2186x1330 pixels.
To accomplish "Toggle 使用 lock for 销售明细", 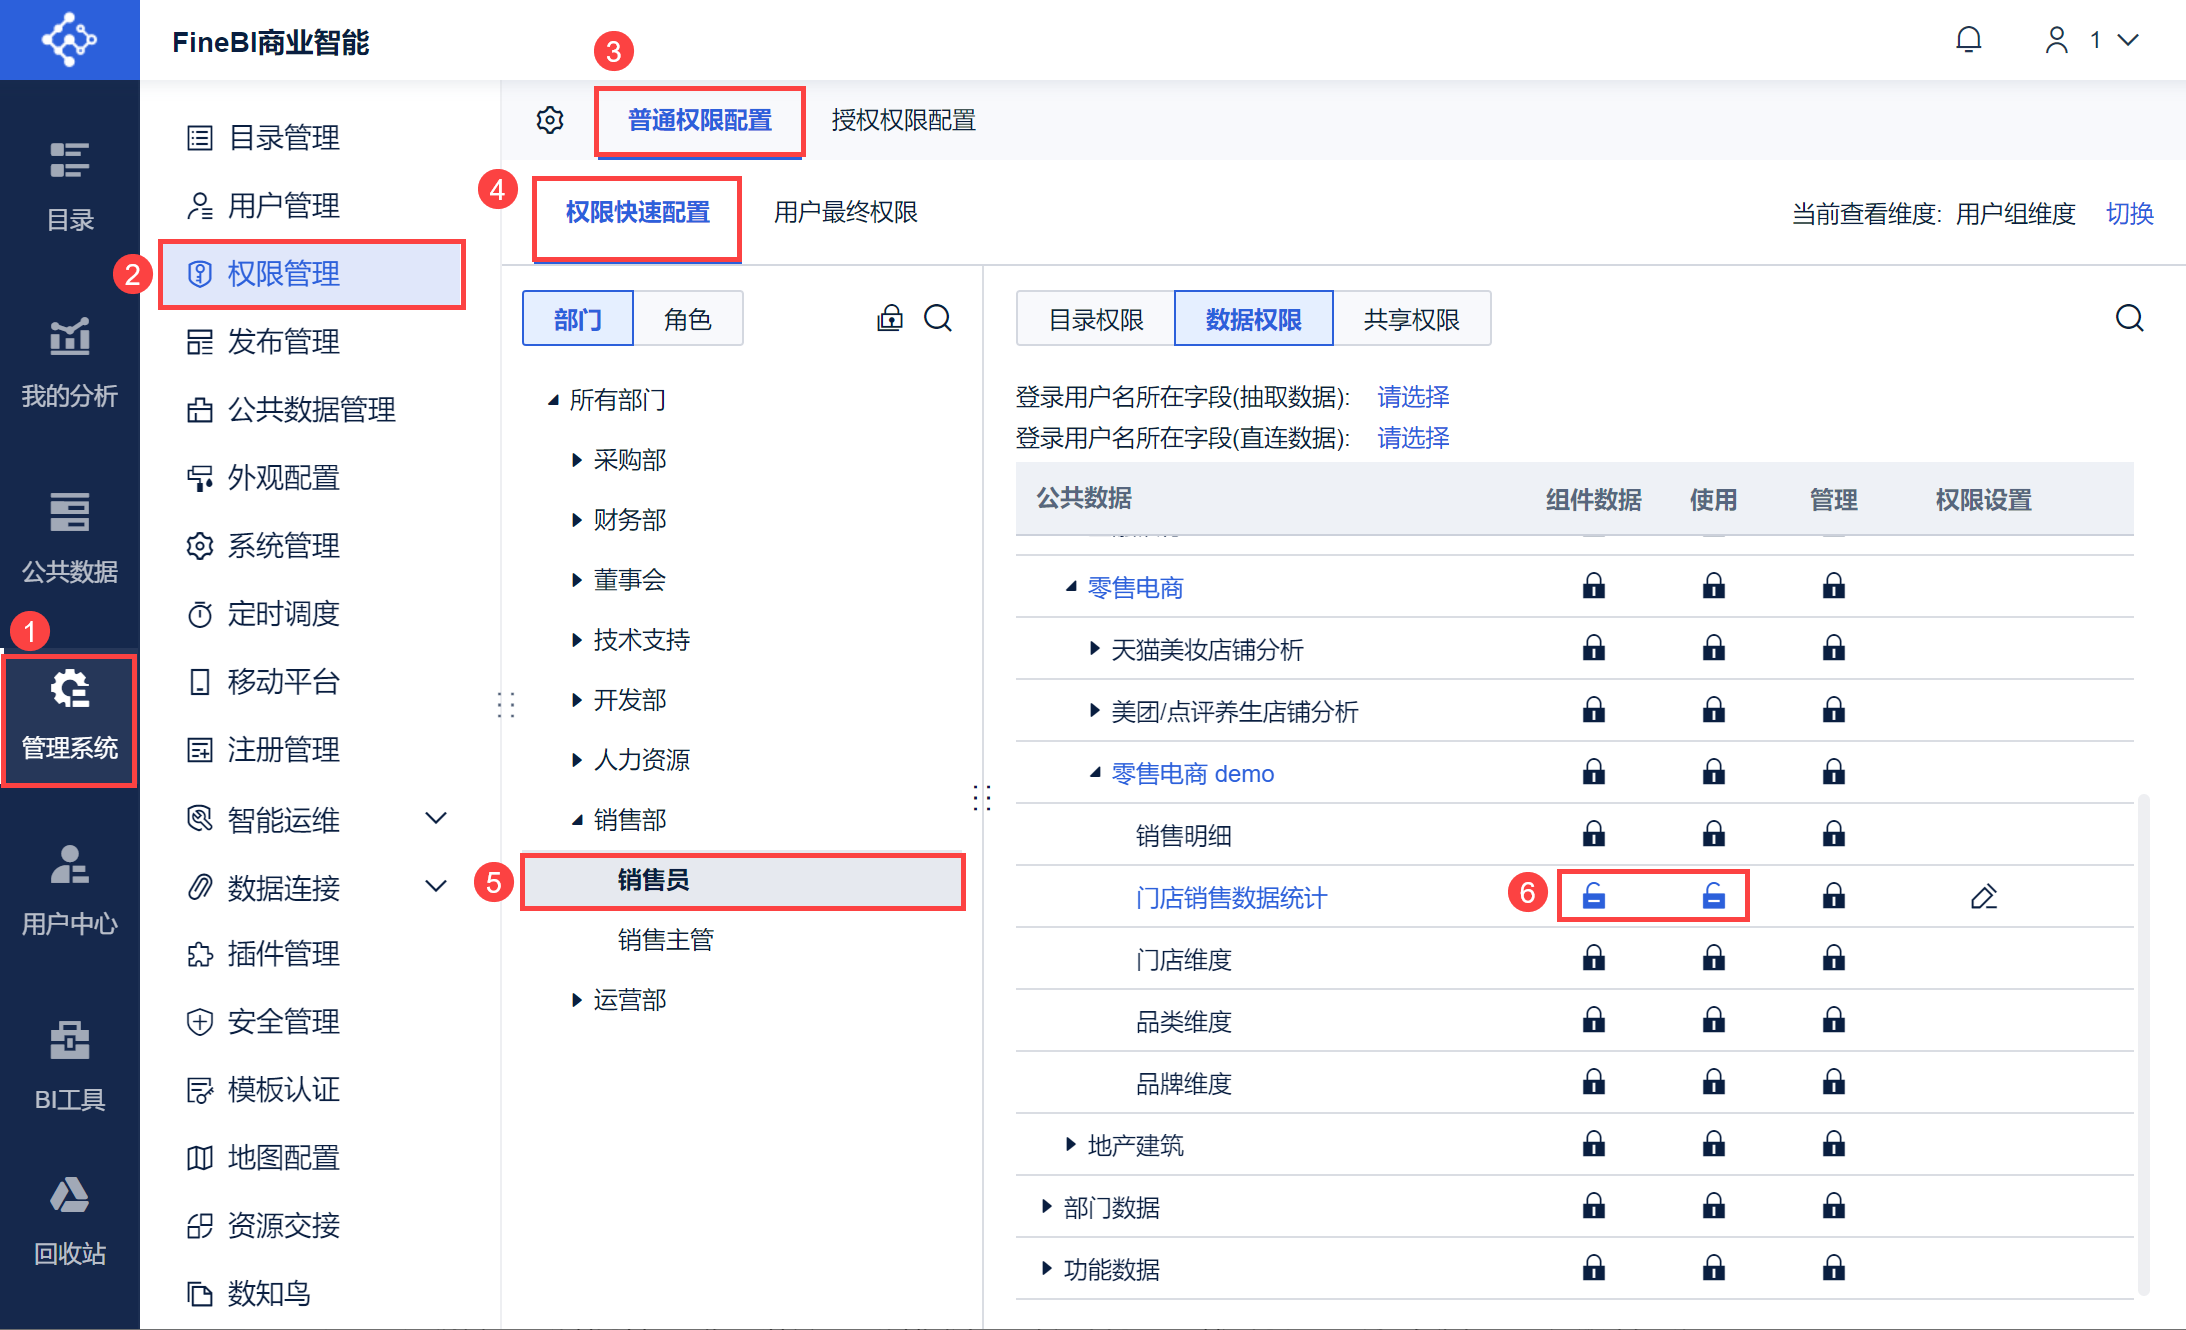I will (x=1713, y=833).
